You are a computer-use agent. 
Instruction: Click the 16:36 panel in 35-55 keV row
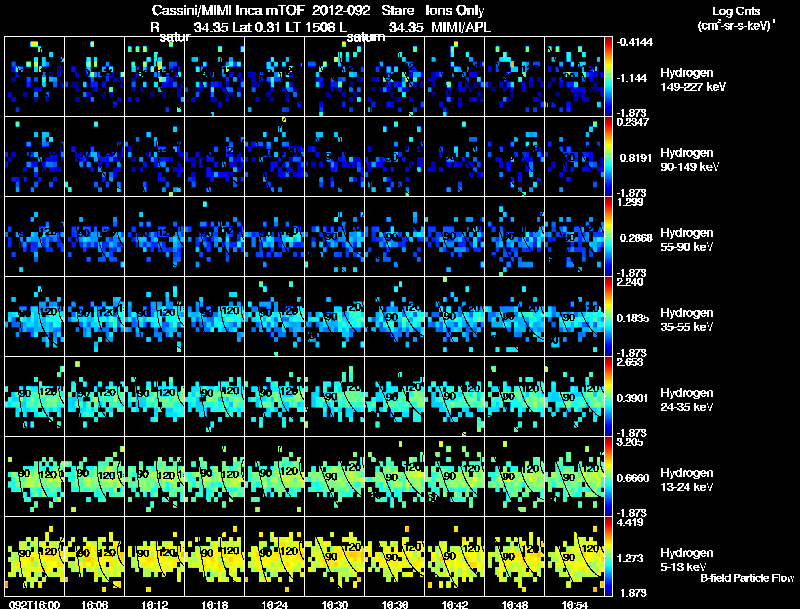394,316
